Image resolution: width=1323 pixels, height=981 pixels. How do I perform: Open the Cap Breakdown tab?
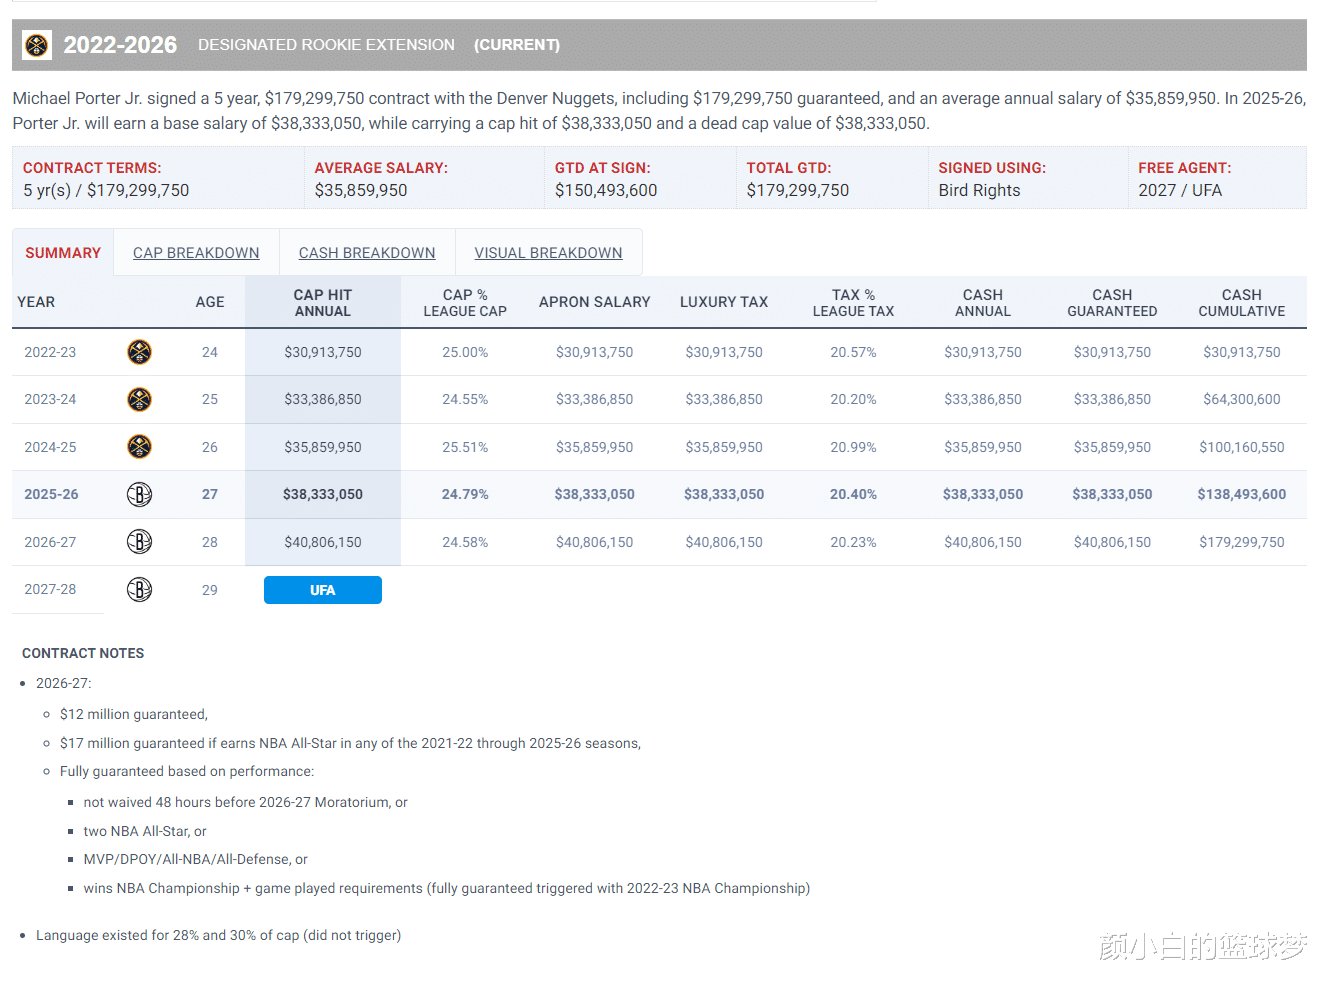point(196,253)
